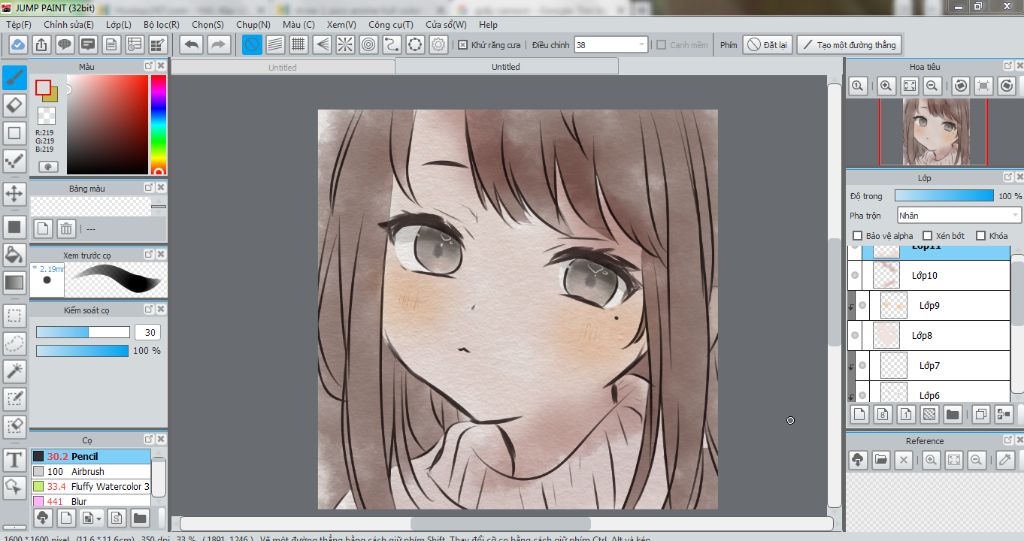Screen dimensions: 1024x541
Task: Select the Eraser tool
Action: coord(14,105)
